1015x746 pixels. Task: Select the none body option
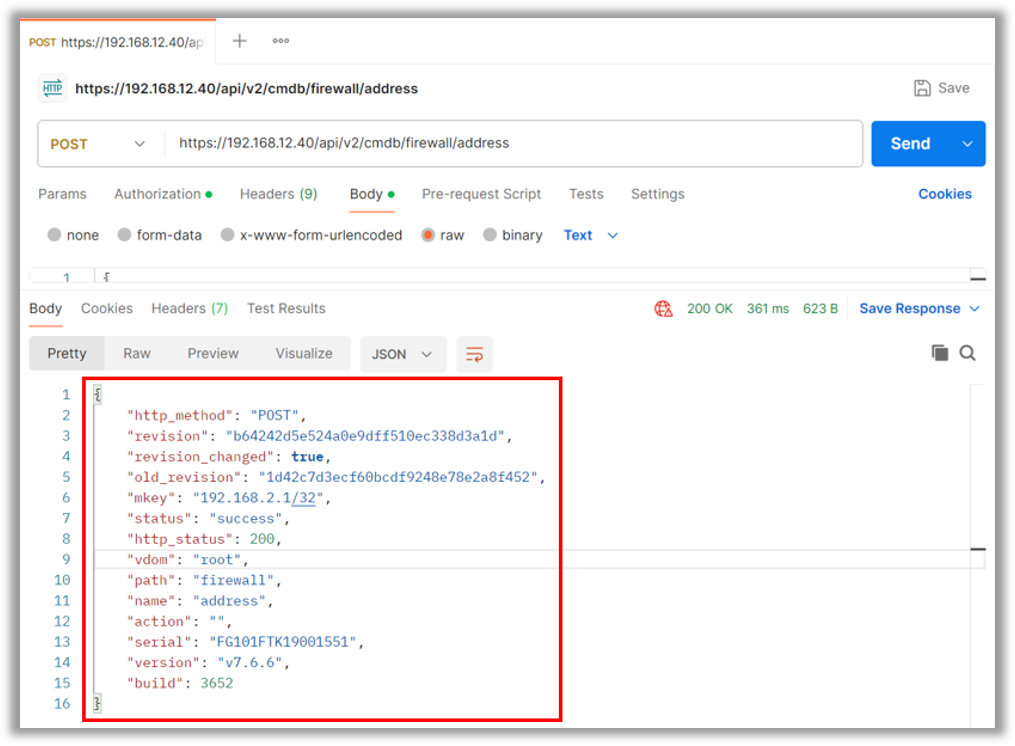click(x=54, y=235)
